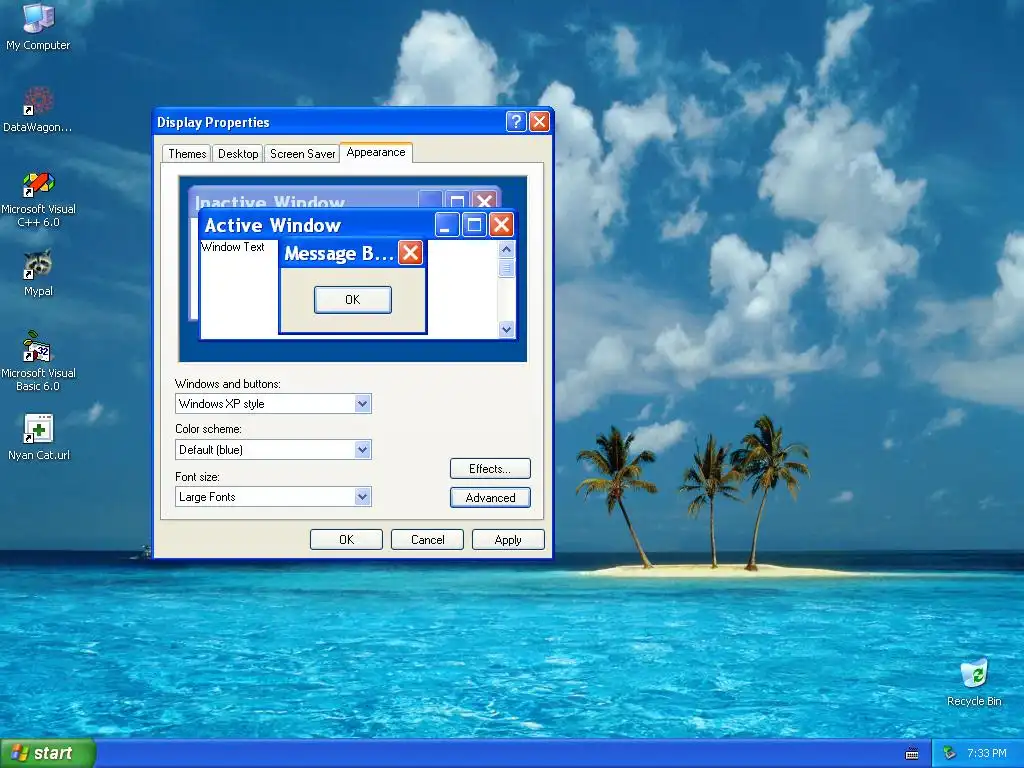The width and height of the screenshot is (1024, 768).
Task: Select the Microsoft Visual C++ 6.0 shortcut
Action: tap(38, 199)
